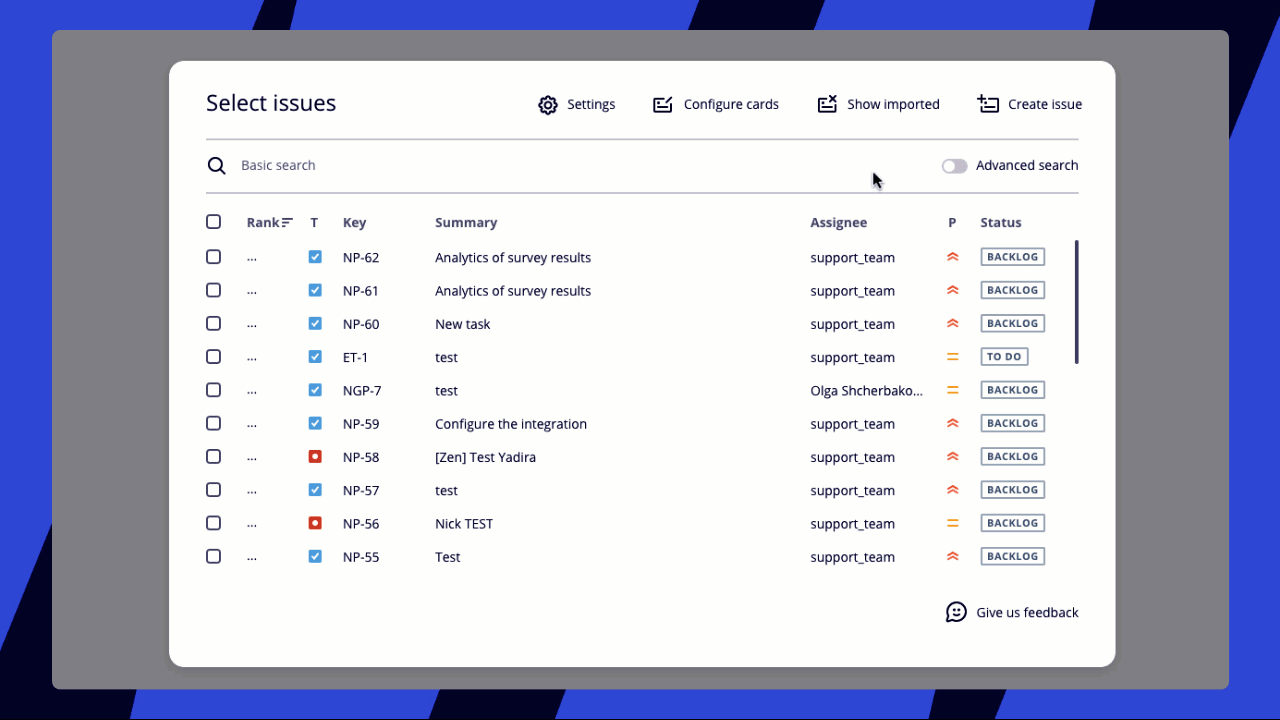Open the ellipsis menu on NP-59 row
The height and width of the screenshot is (720, 1280).
pos(251,423)
